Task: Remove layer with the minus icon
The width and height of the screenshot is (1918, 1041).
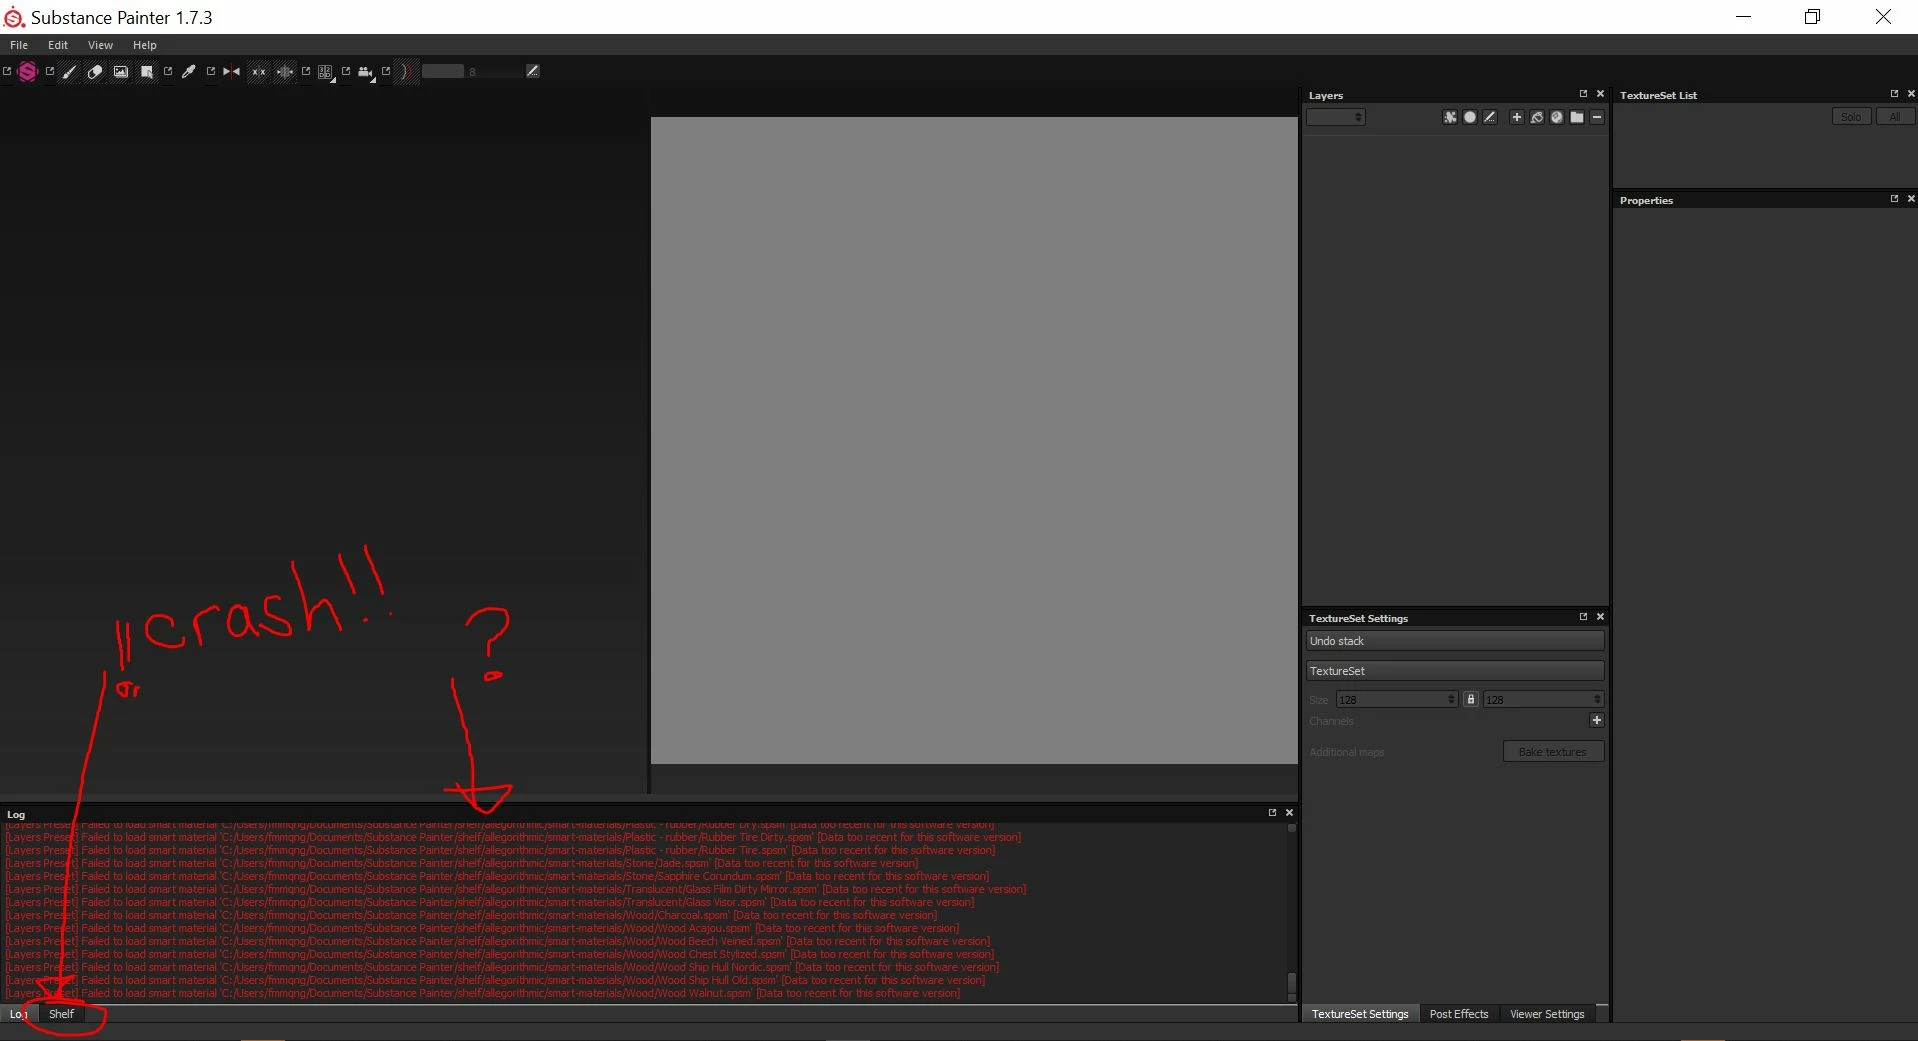Action: (x=1597, y=117)
